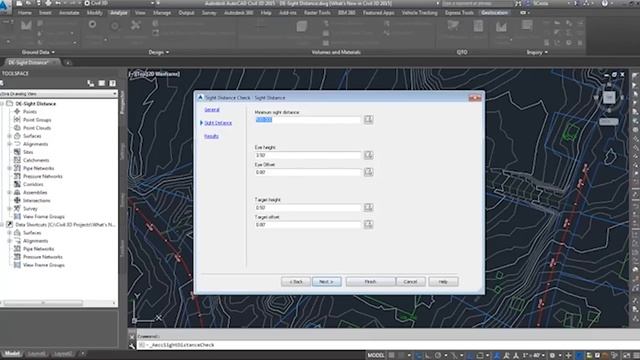Viewport: 640px width, 360px height.
Task: Click the Results wizard page link
Action: click(211, 136)
